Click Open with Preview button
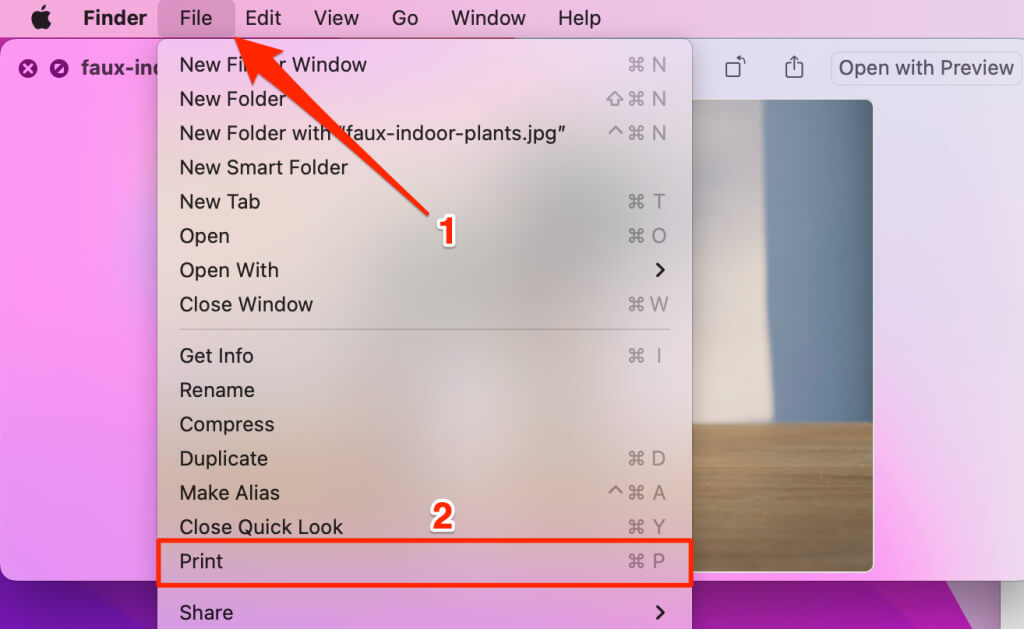 coord(926,67)
